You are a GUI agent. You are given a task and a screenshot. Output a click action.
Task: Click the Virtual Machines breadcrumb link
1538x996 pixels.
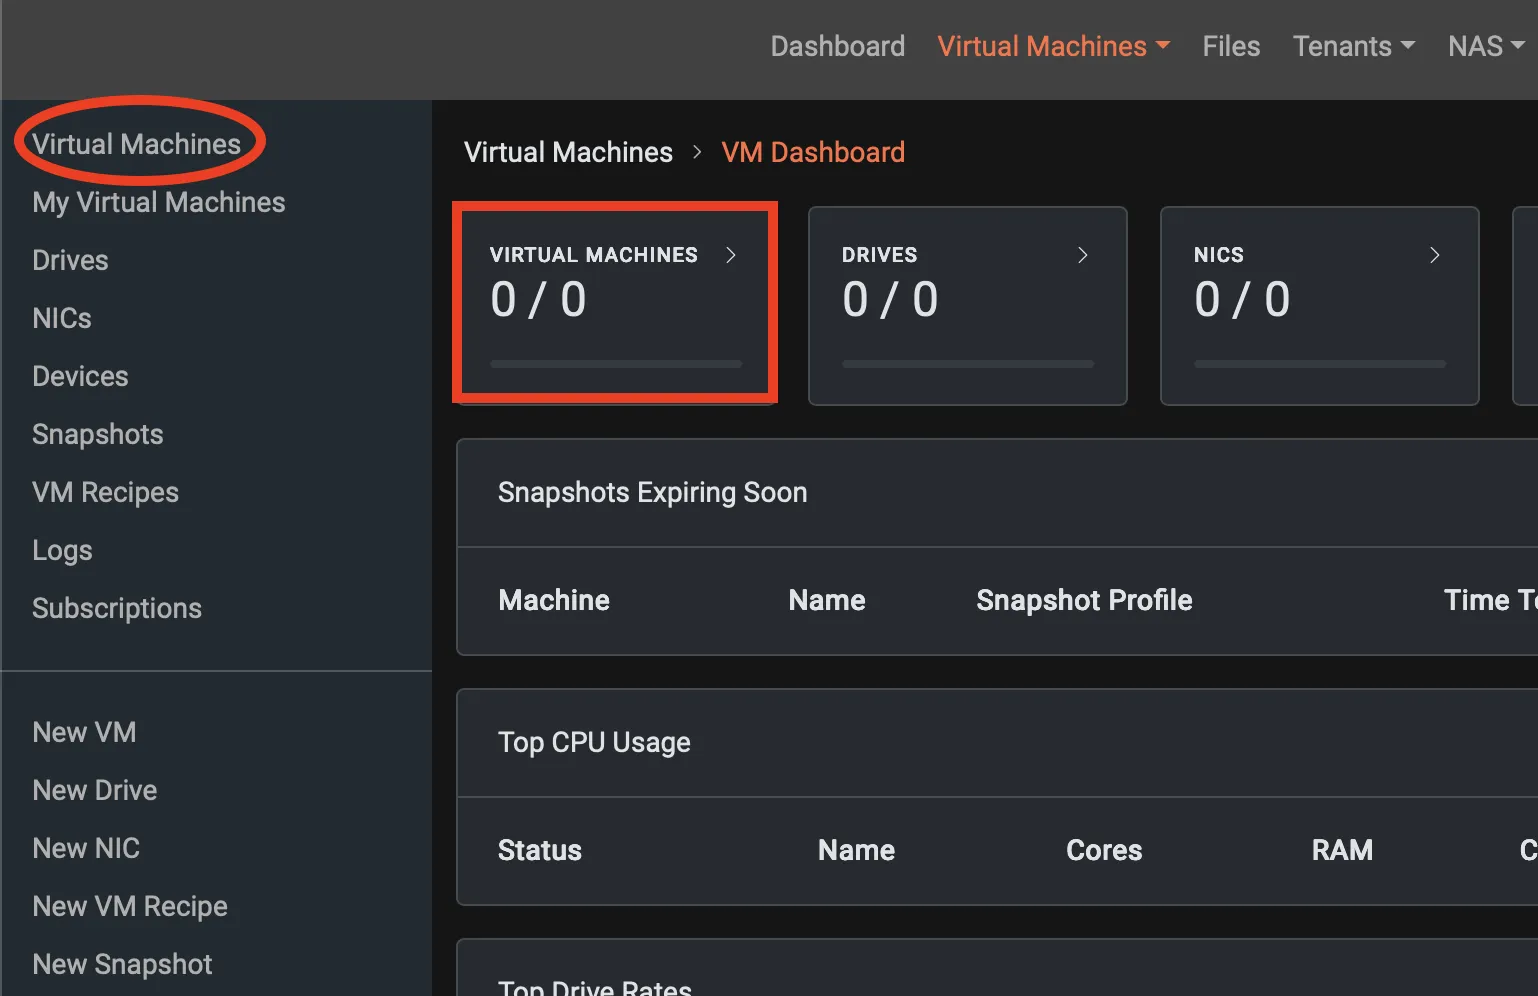[x=568, y=151]
